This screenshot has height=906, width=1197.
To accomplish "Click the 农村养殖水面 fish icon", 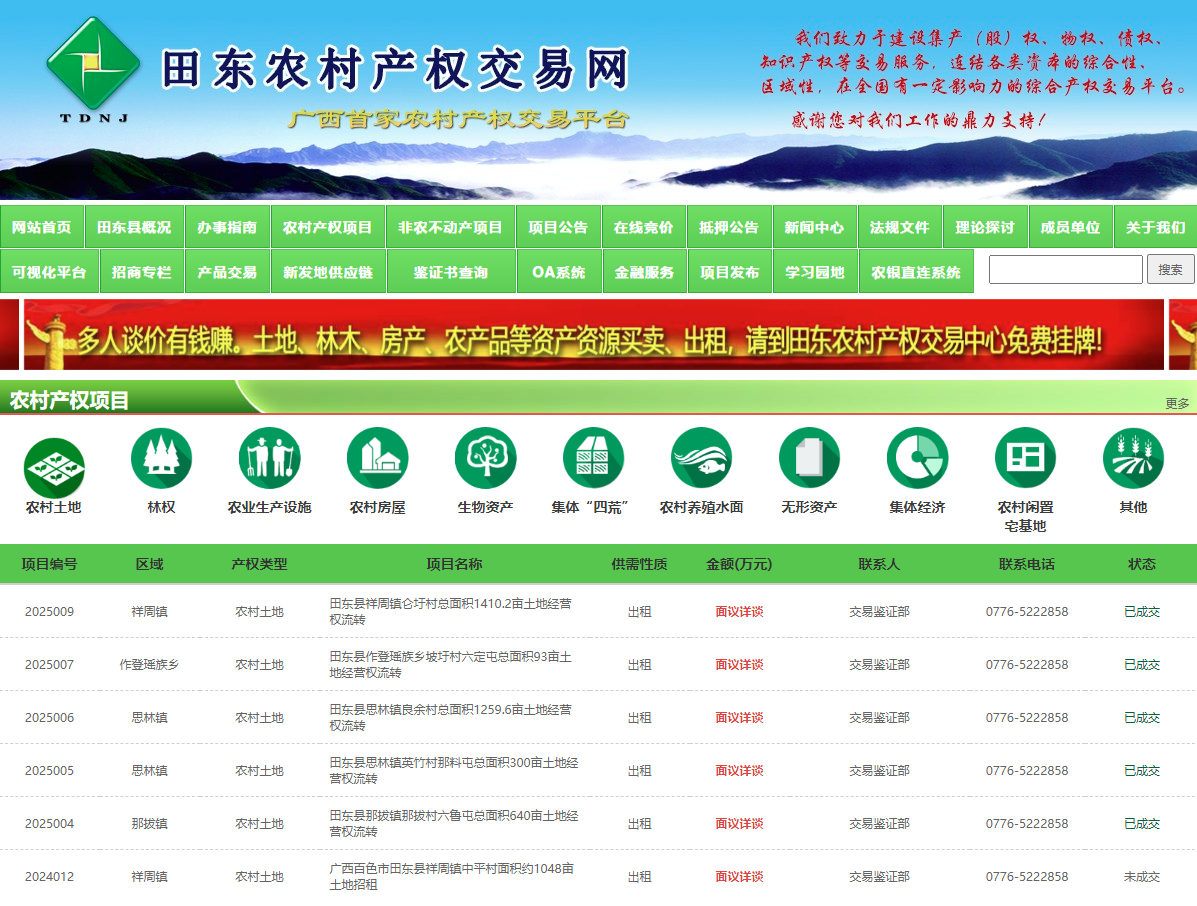I will (x=701, y=458).
